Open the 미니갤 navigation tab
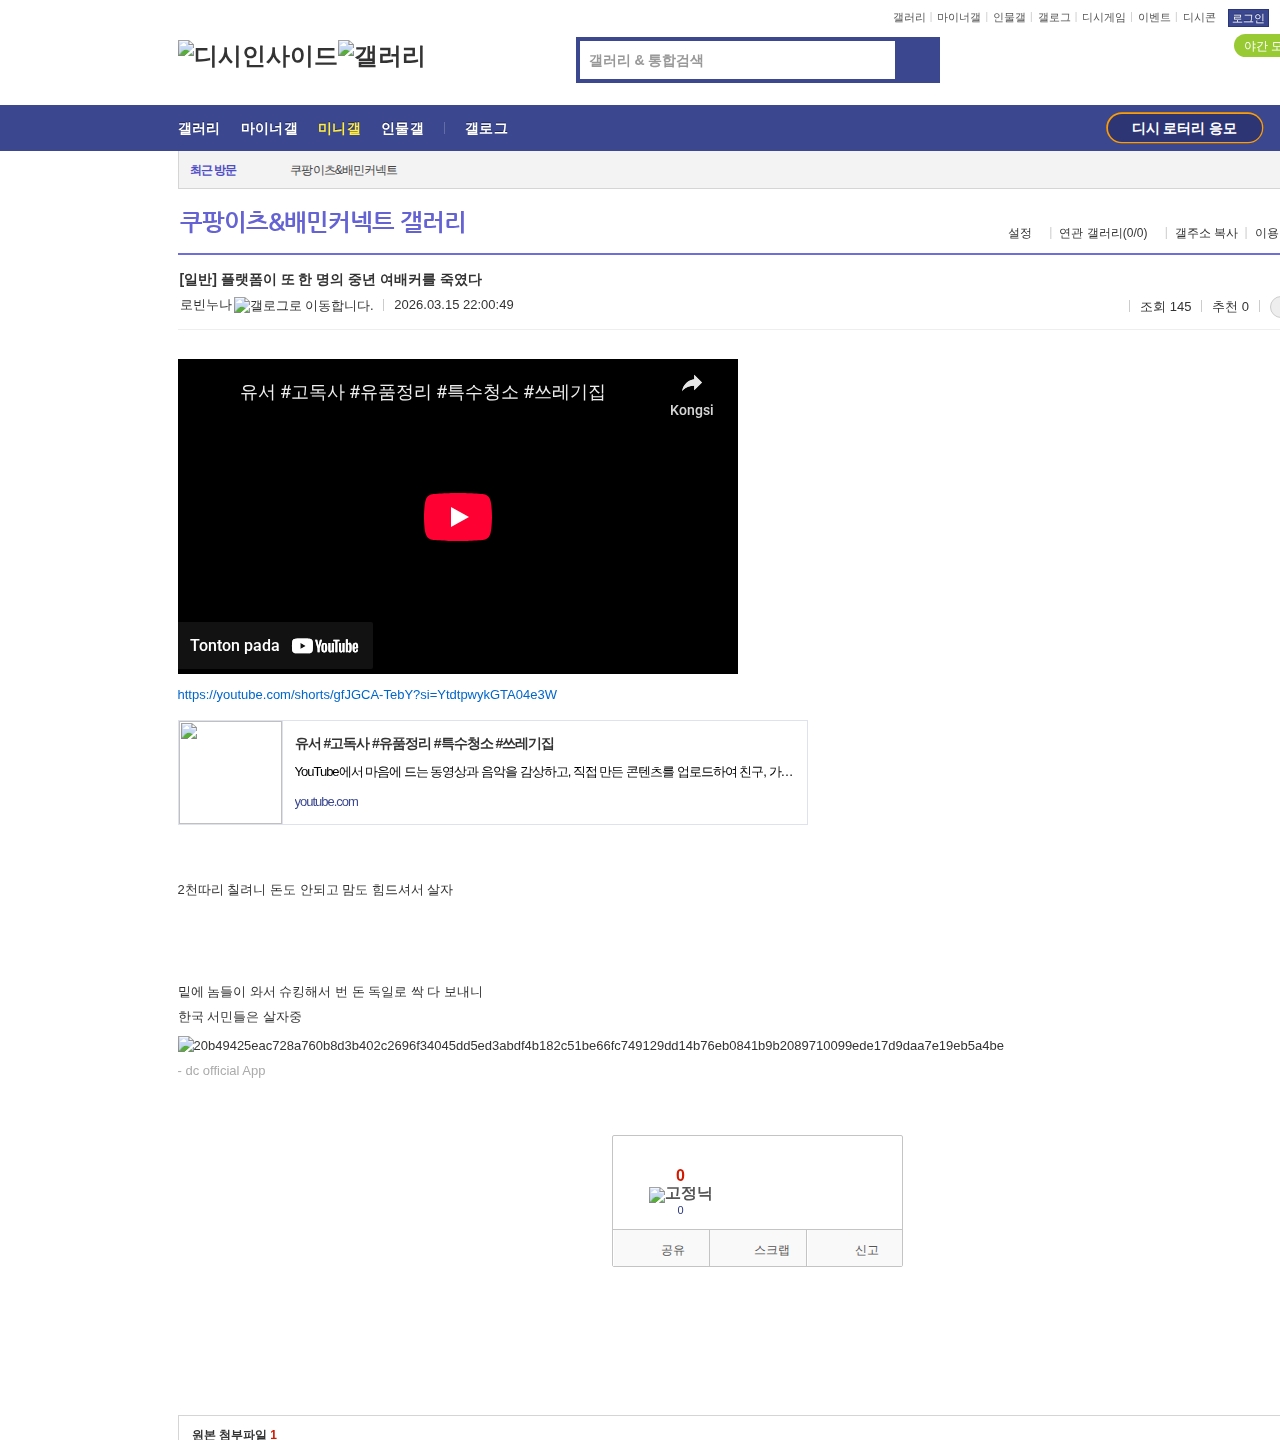 (339, 129)
